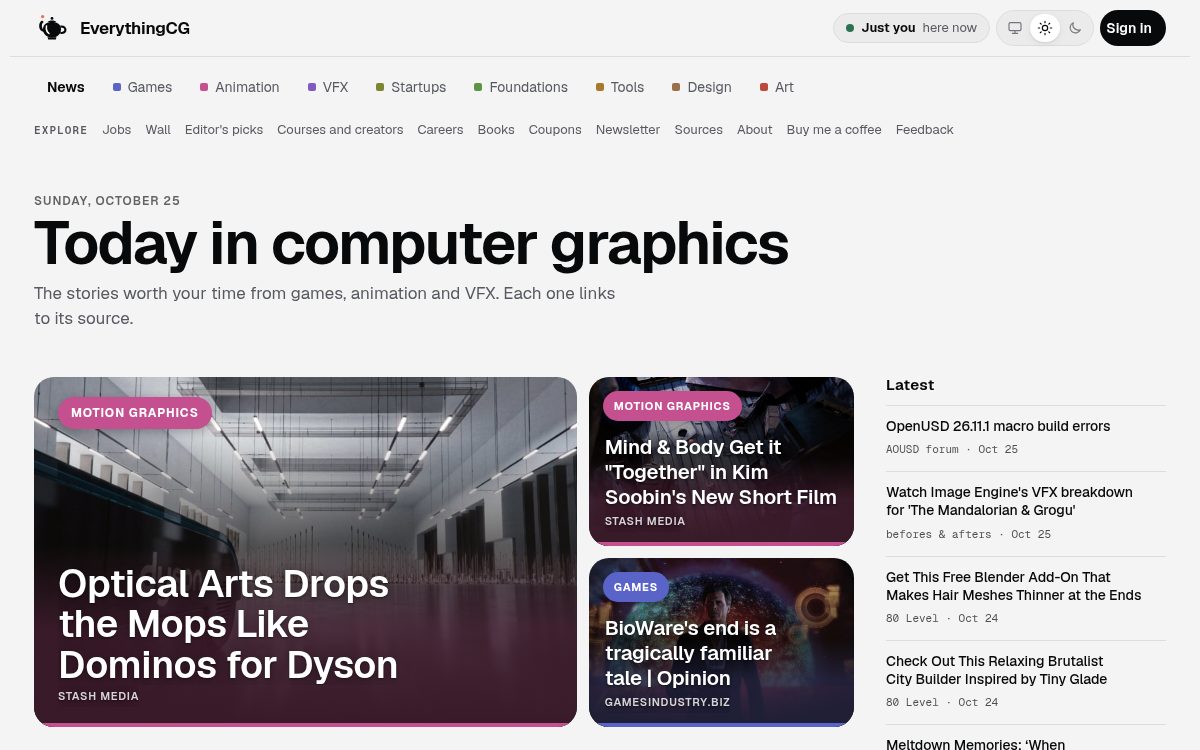Go to the Jobs page
The height and width of the screenshot is (750, 1200).
(117, 130)
